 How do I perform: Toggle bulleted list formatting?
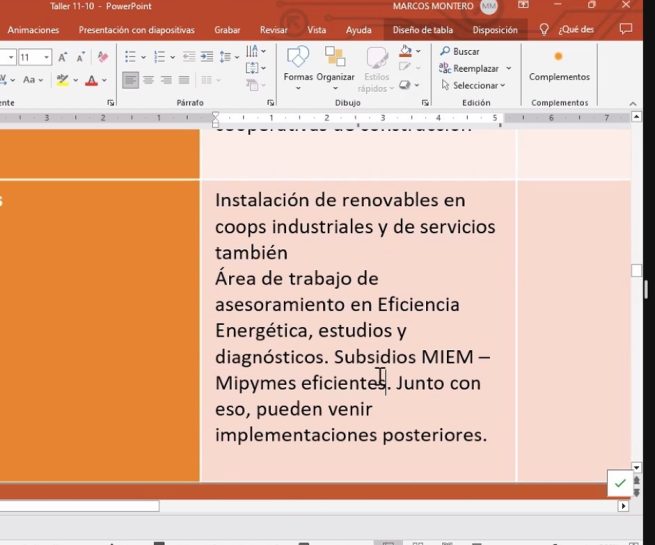coord(131,58)
